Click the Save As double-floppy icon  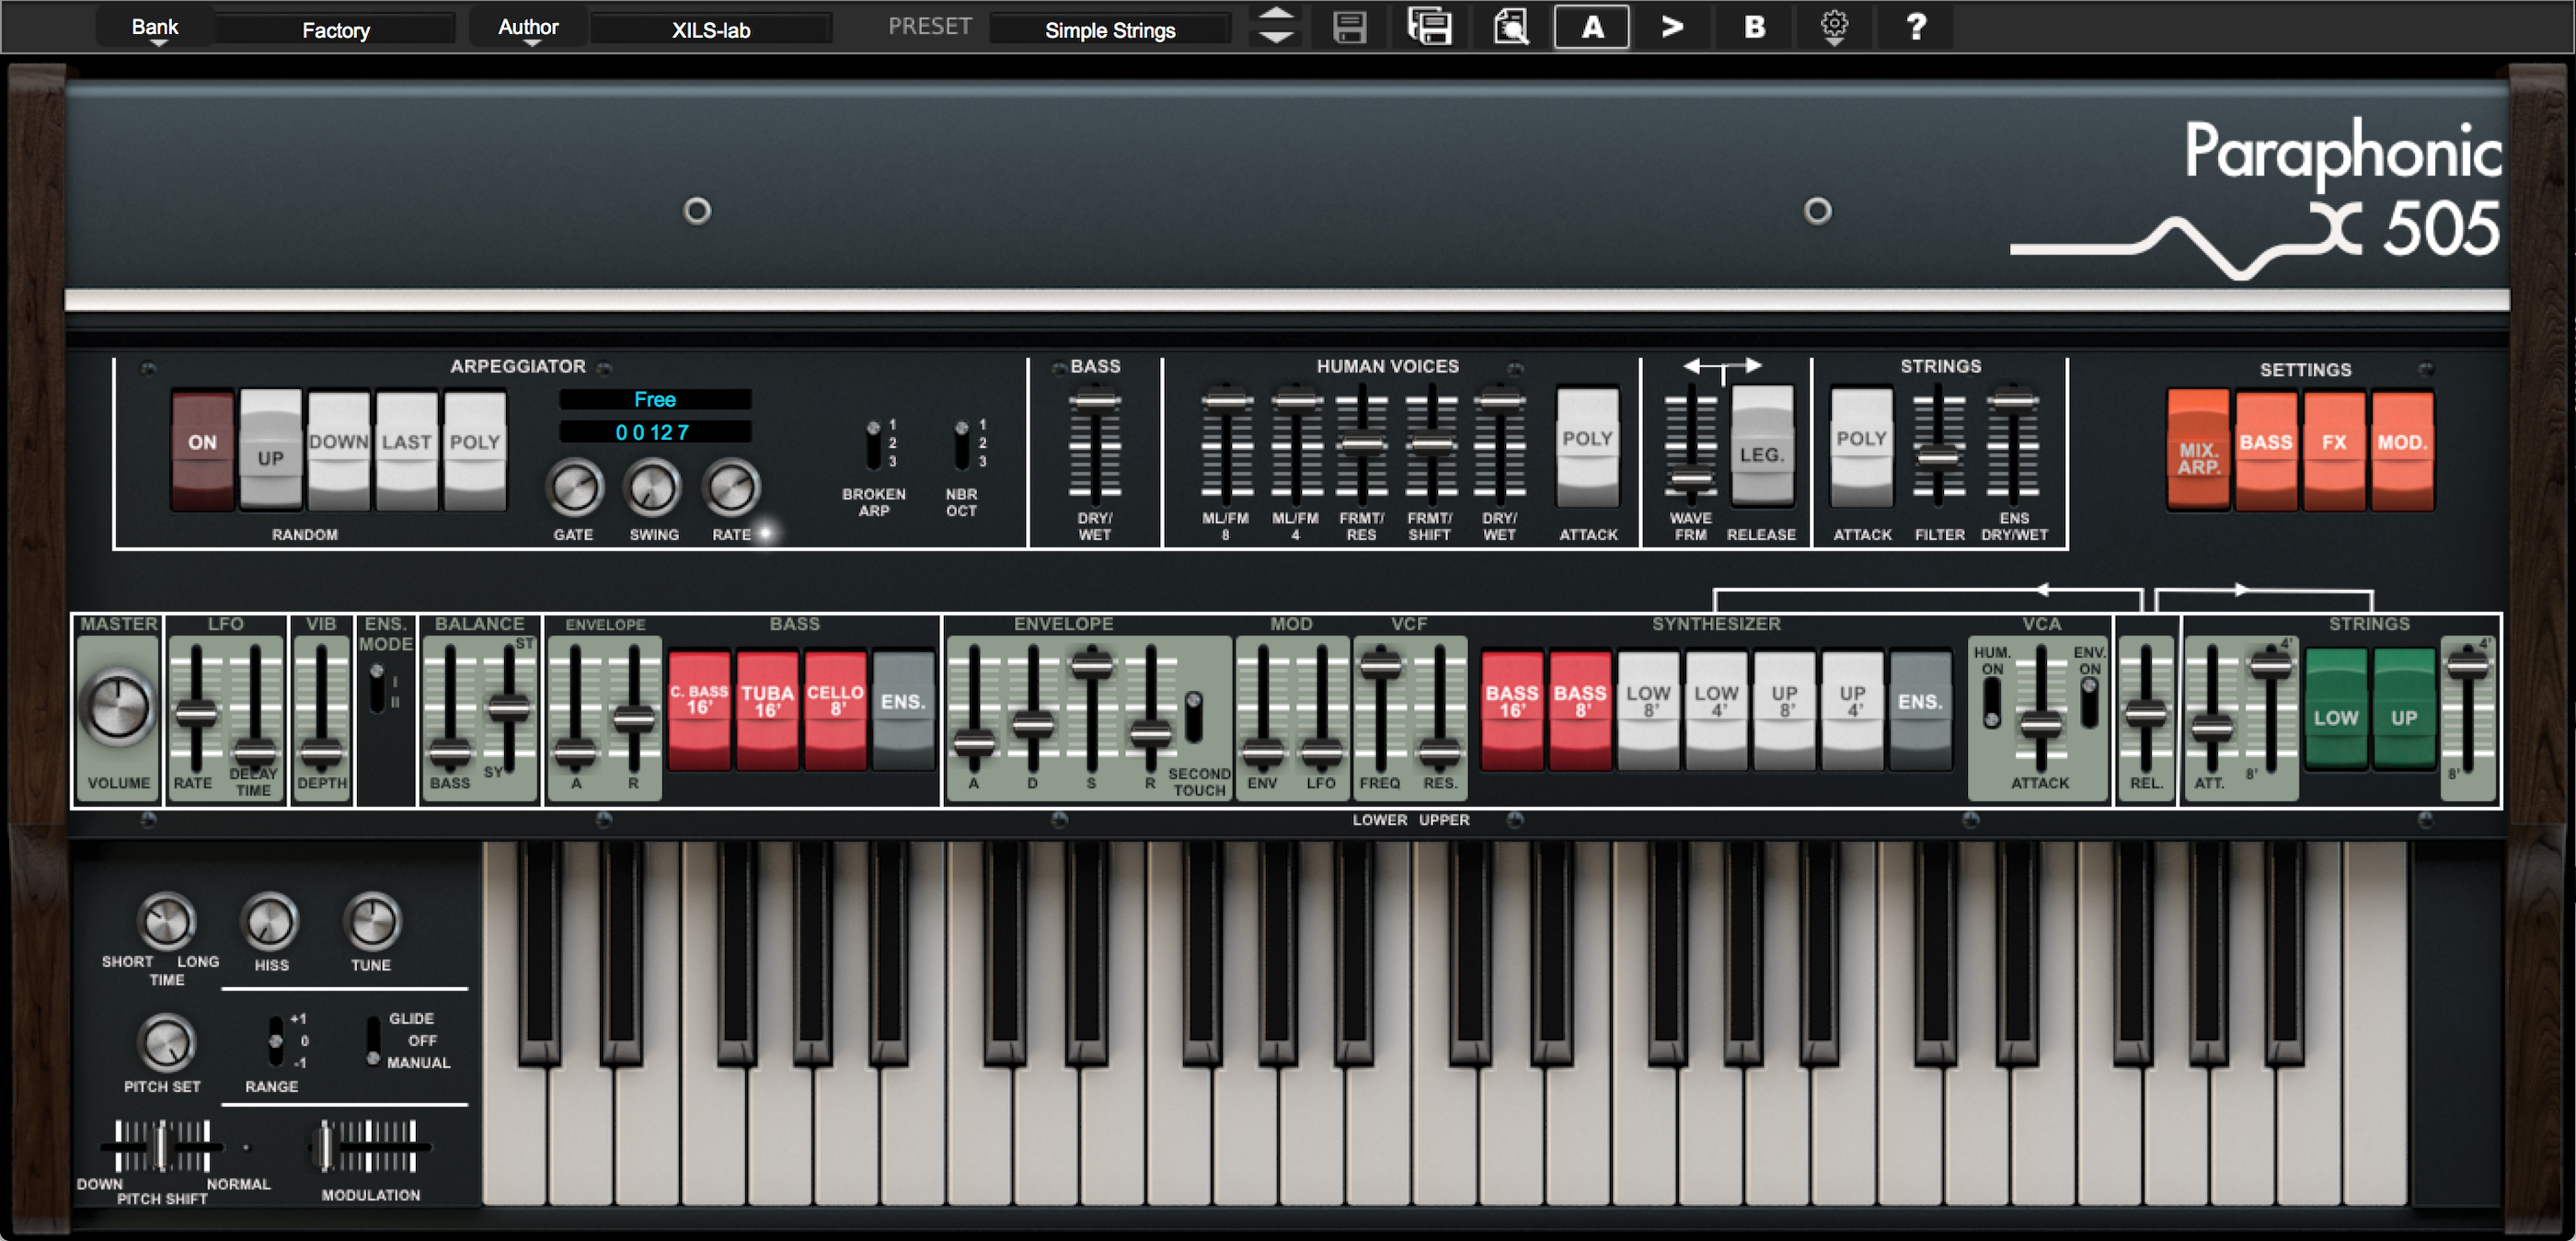click(x=1429, y=27)
